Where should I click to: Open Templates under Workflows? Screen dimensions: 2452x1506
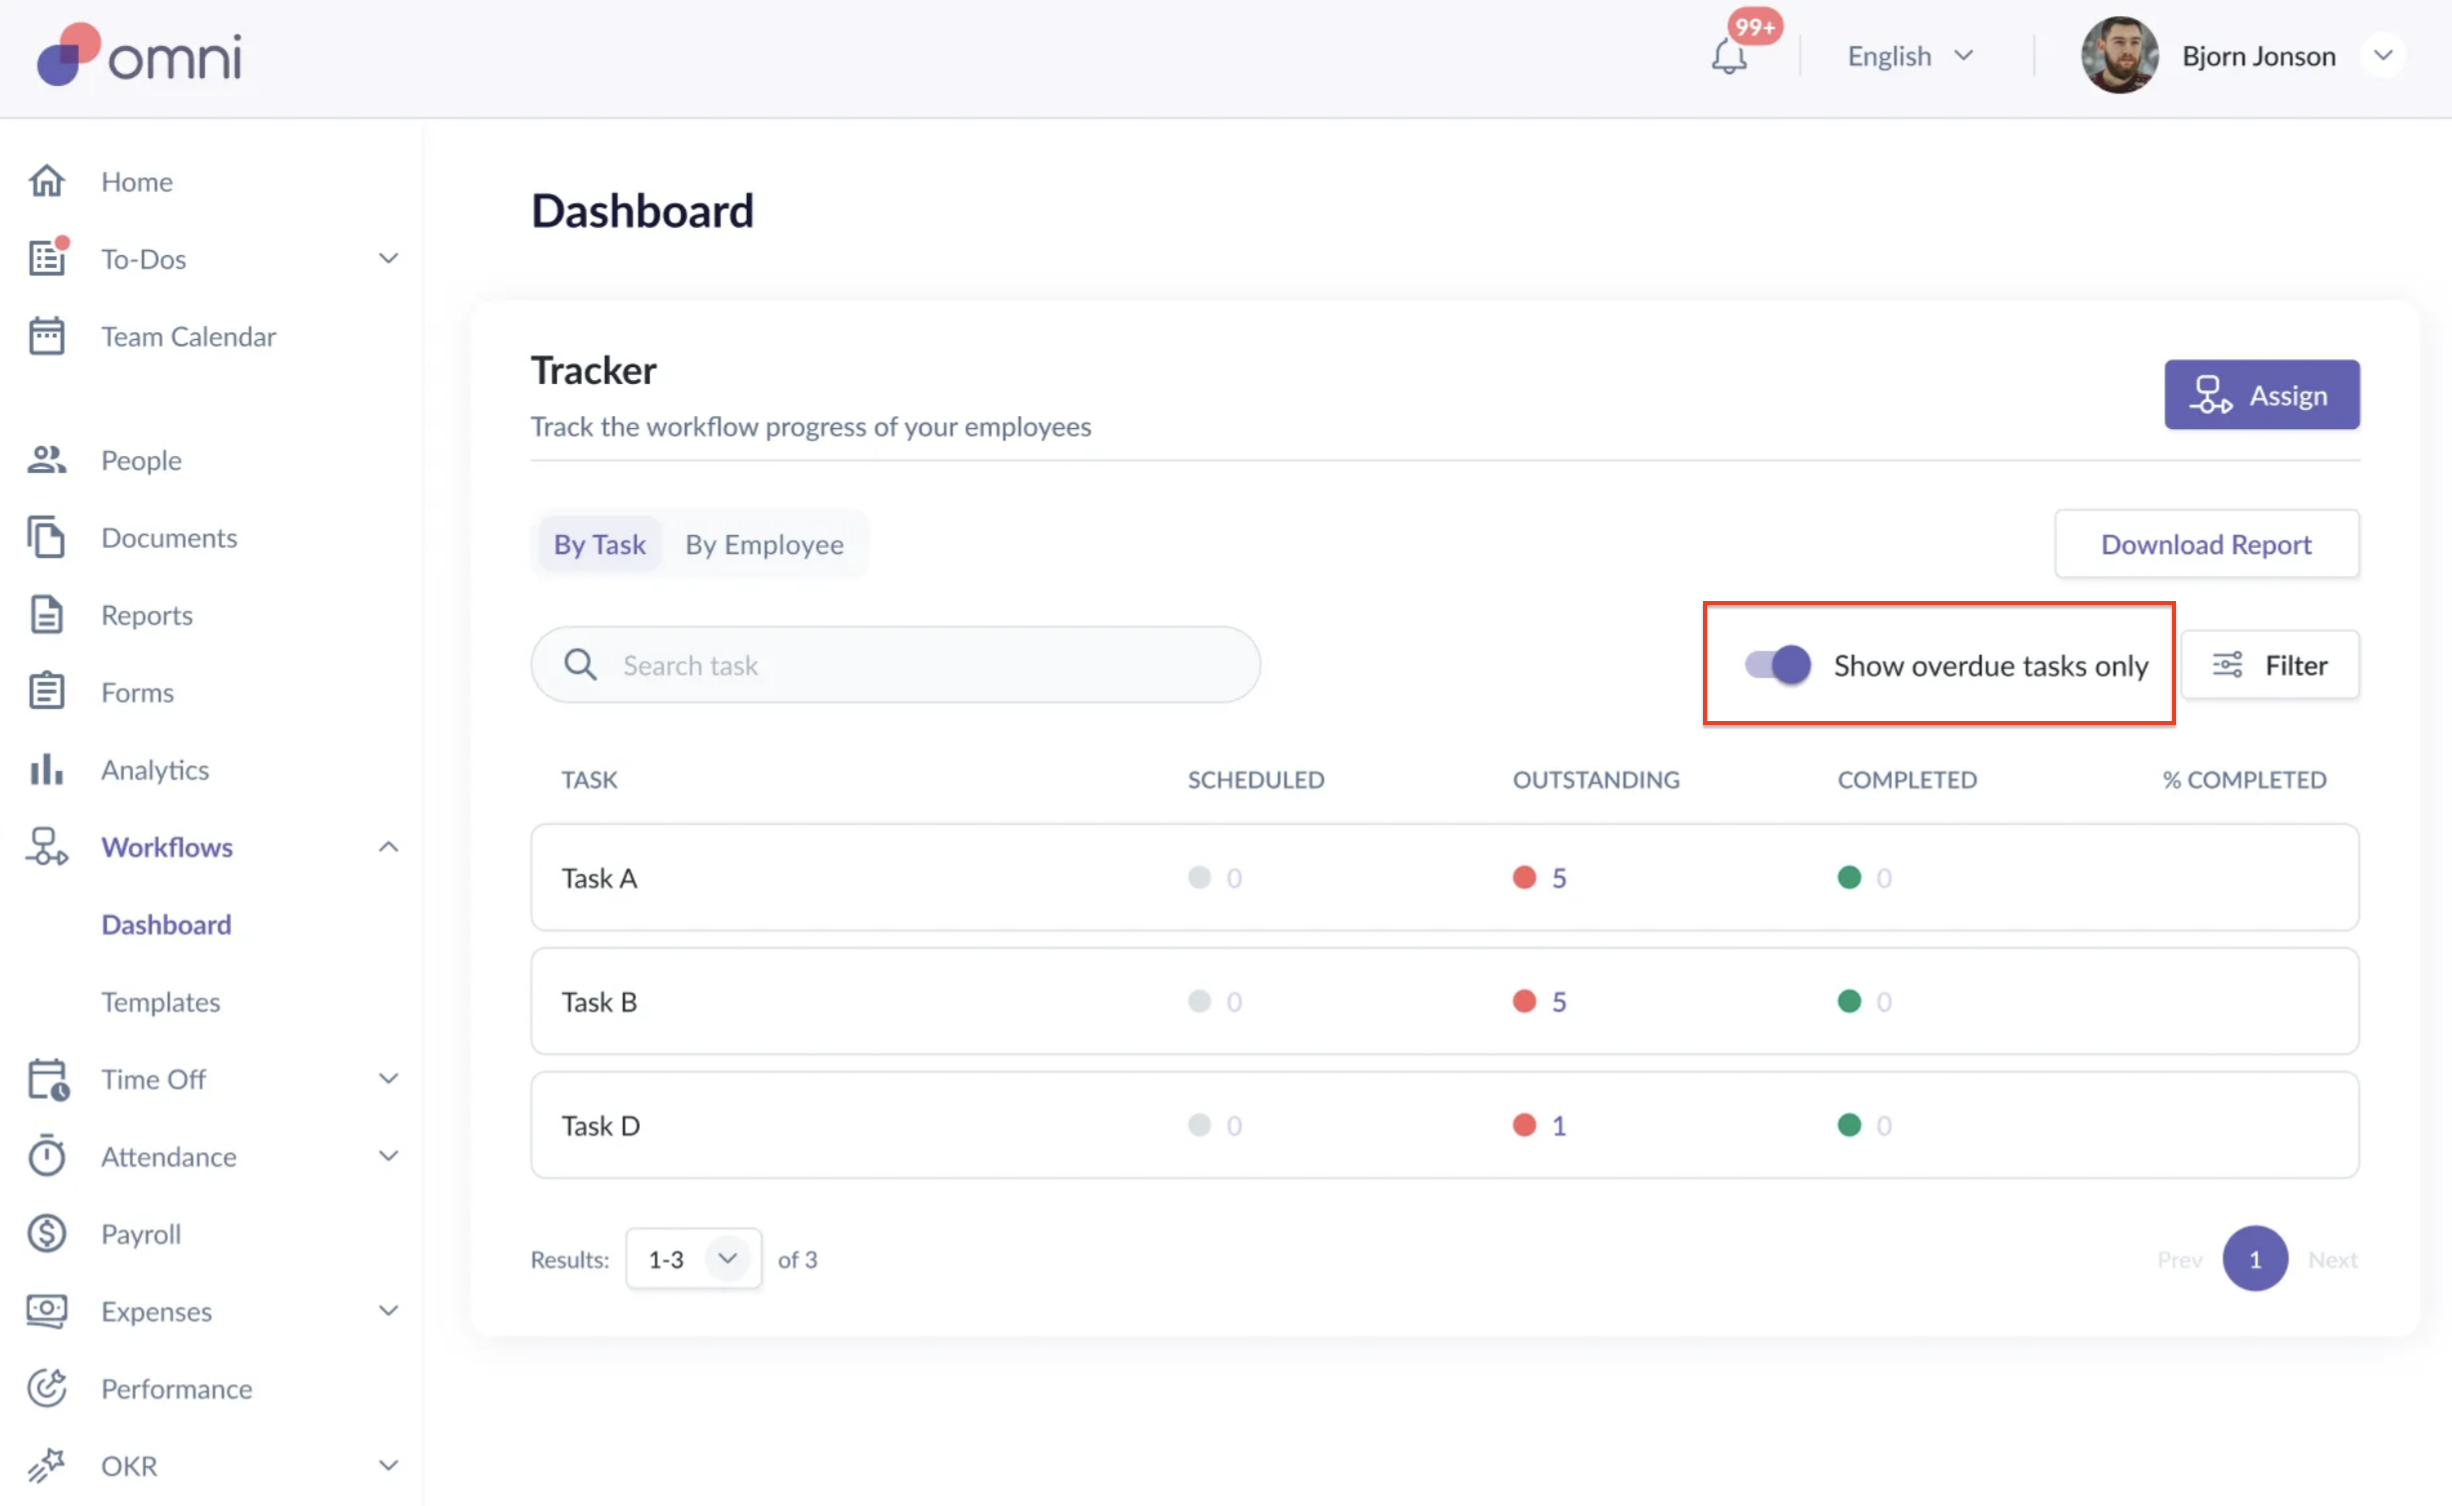coord(161,1002)
